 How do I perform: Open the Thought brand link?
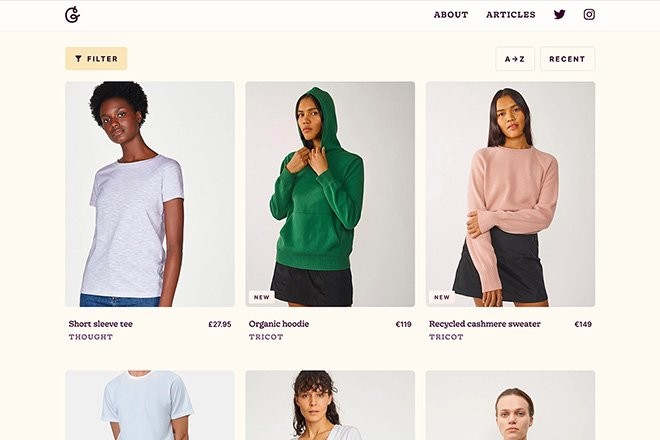point(91,337)
